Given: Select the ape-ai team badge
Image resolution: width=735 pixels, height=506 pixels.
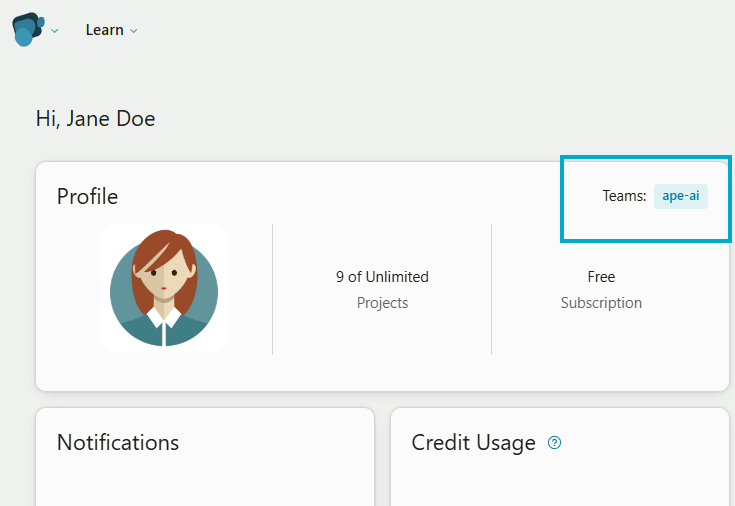Looking at the screenshot, I should [681, 196].
